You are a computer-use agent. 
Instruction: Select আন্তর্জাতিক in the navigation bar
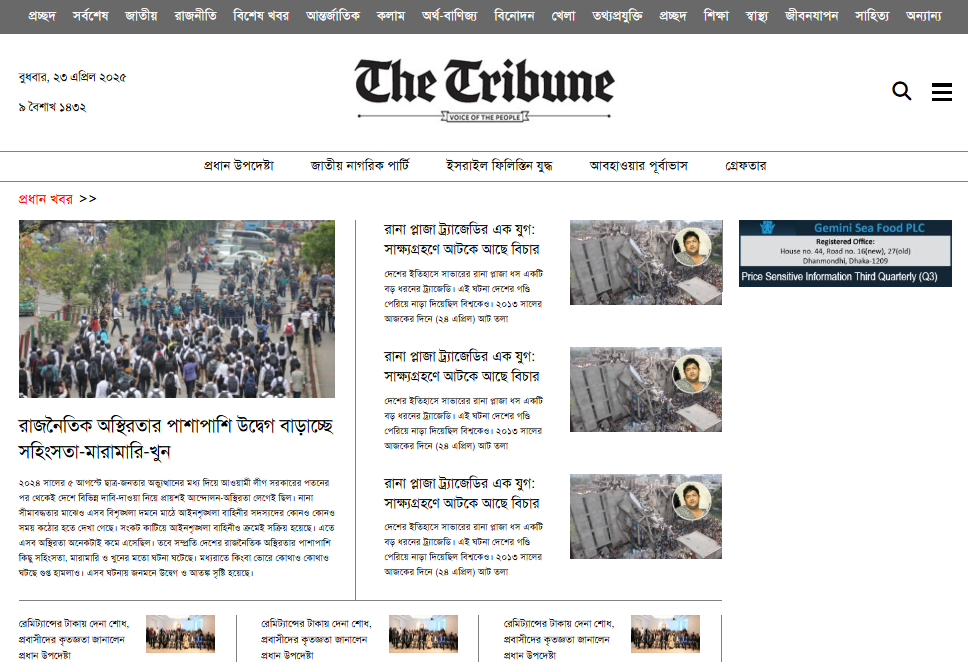click(x=333, y=16)
